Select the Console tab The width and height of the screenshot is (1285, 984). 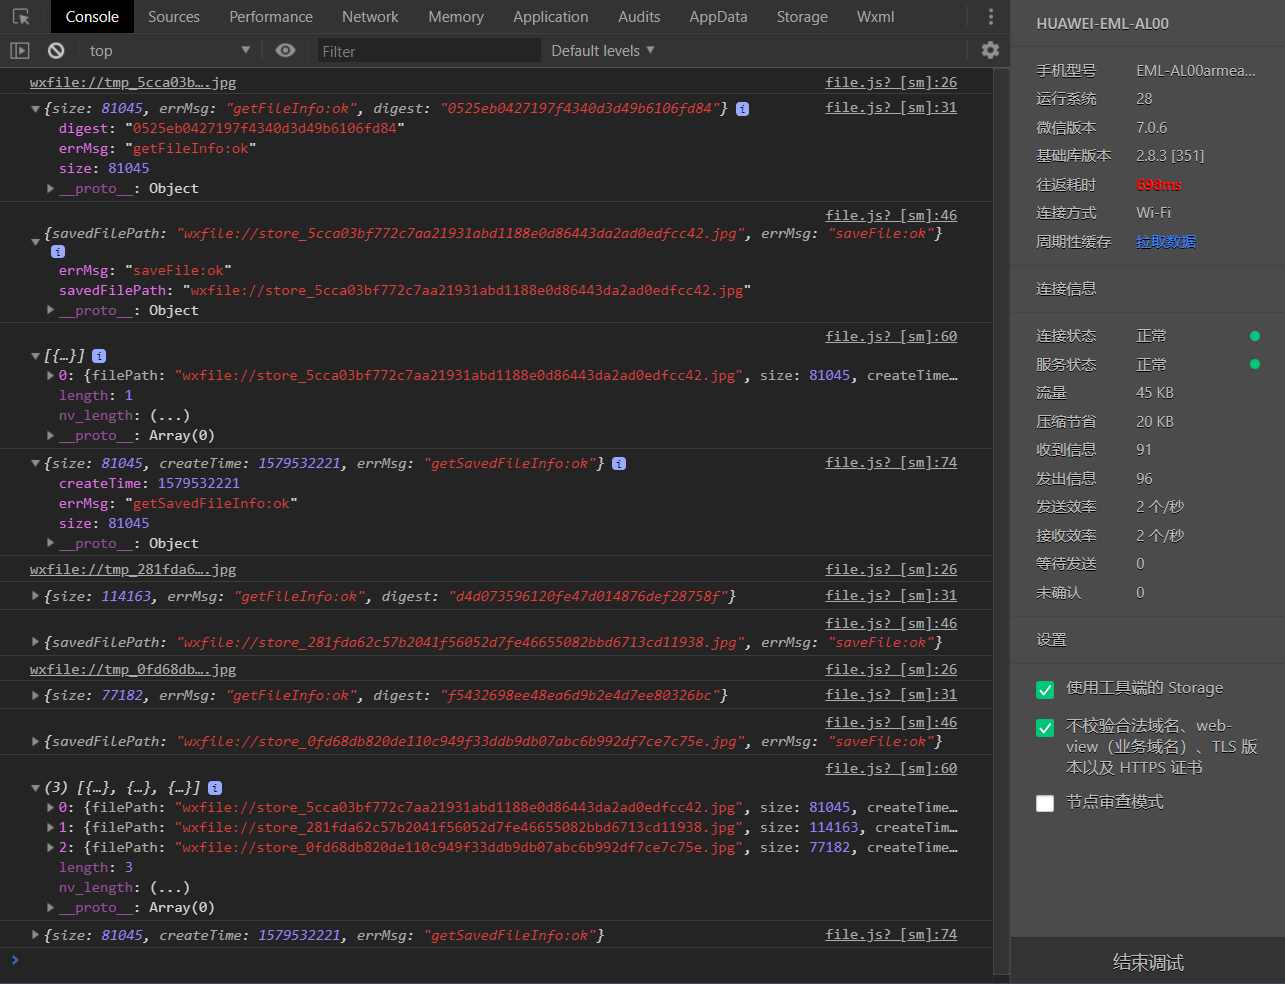pos(92,17)
